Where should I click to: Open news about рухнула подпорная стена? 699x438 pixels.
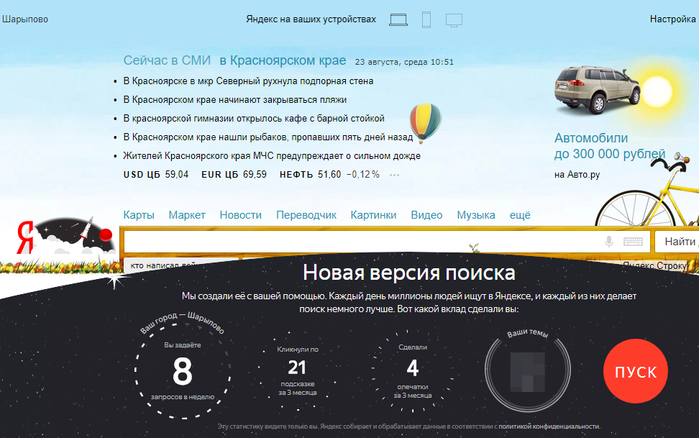(248, 81)
